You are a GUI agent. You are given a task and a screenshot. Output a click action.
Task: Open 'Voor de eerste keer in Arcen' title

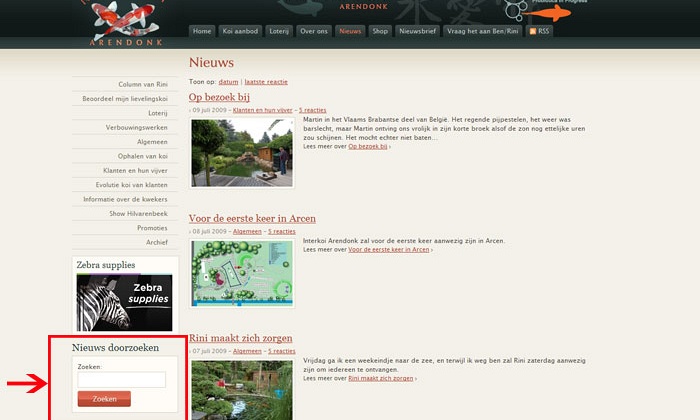click(252, 218)
